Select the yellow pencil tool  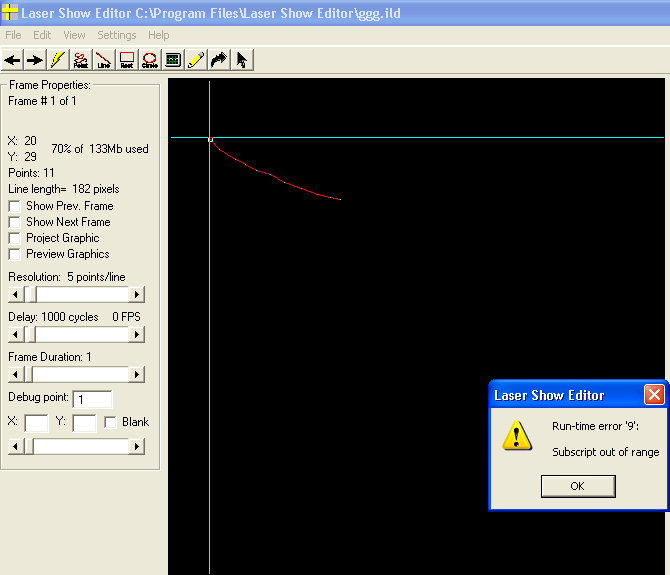coord(196,60)
